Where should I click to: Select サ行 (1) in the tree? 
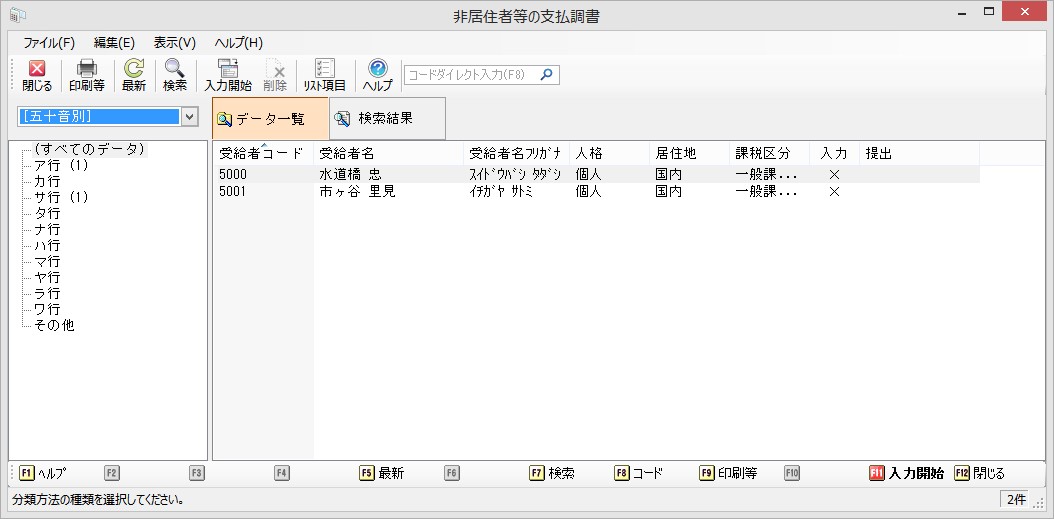point(61,198)
